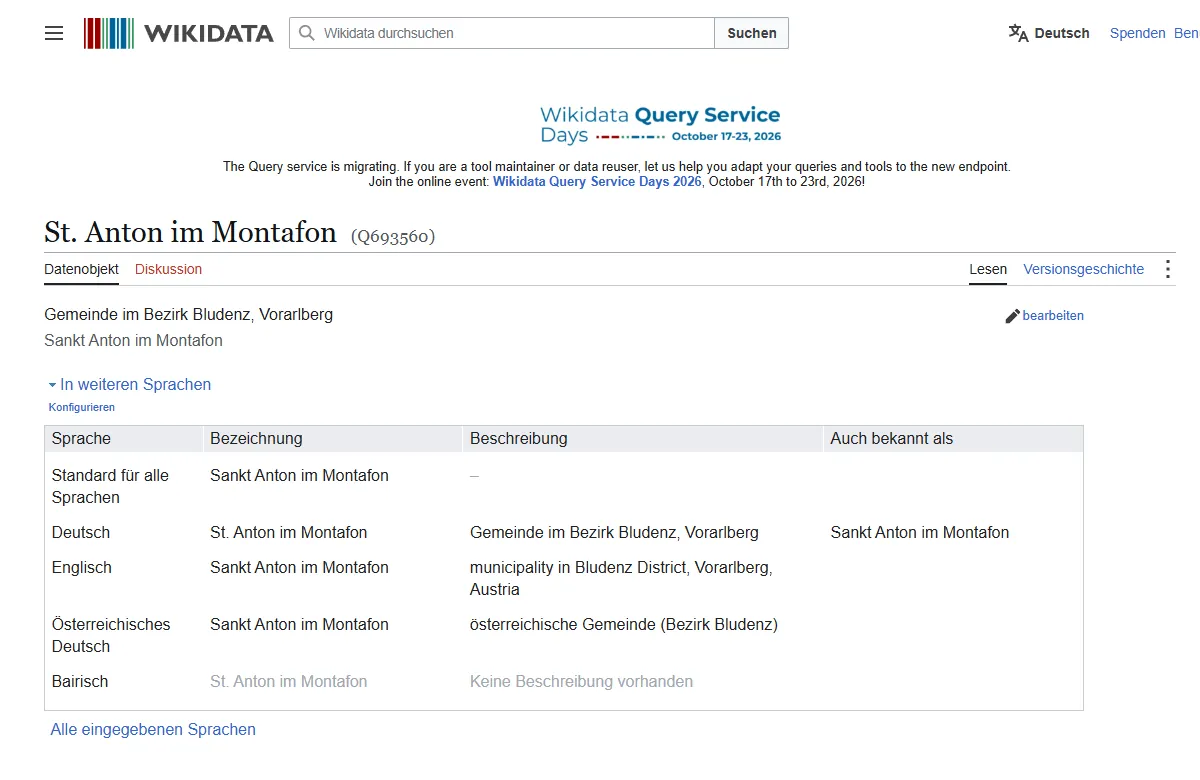1200x780 pixels.
Task: Collapse the In weiteren Sprachen section
Action: coord(130,384)
